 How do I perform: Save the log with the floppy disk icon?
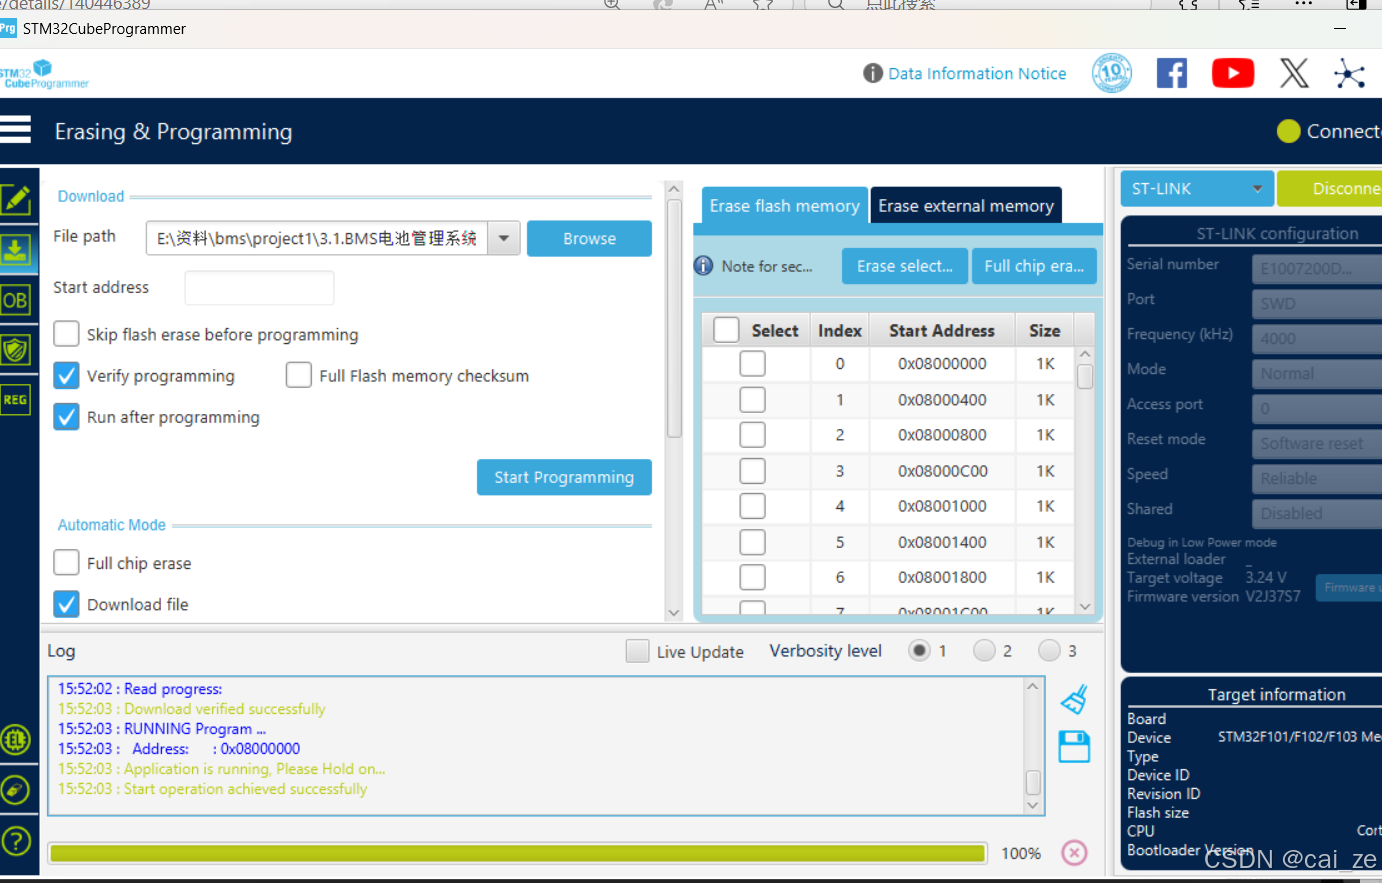[x=1074, y=746]
